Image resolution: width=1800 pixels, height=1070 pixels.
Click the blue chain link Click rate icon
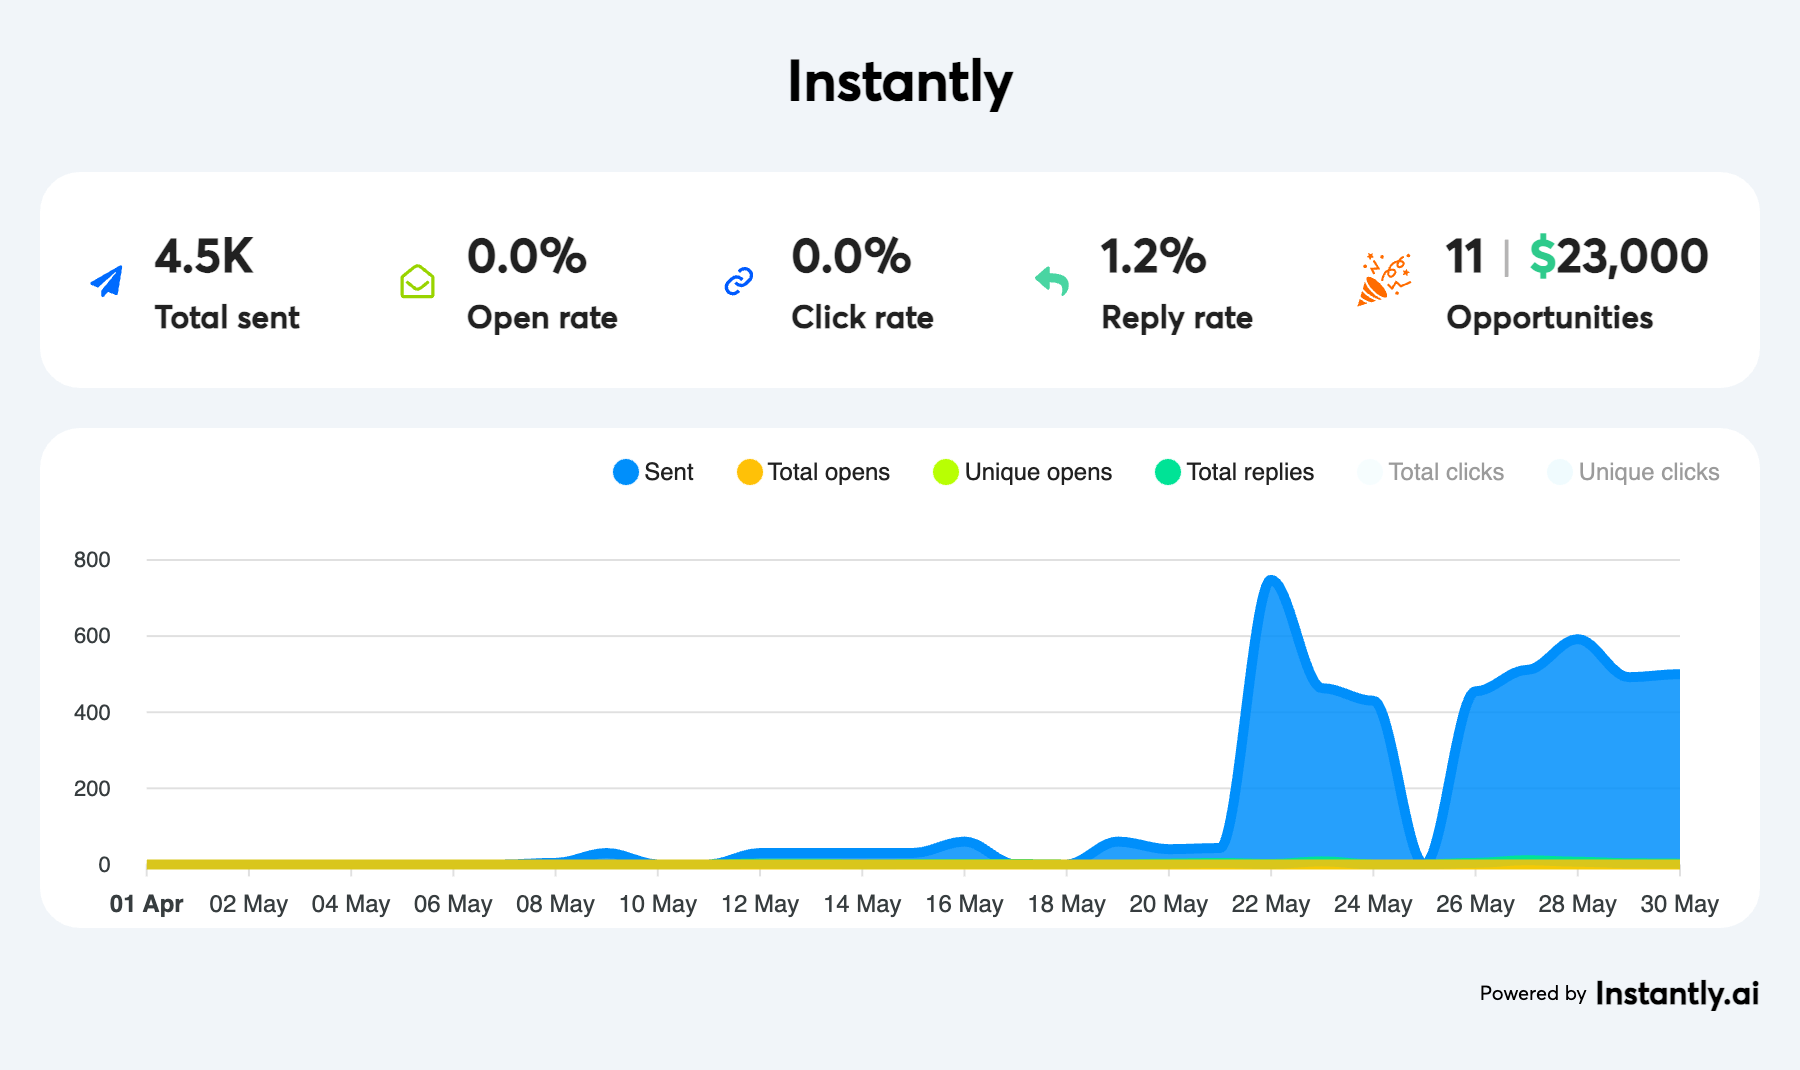738,282
